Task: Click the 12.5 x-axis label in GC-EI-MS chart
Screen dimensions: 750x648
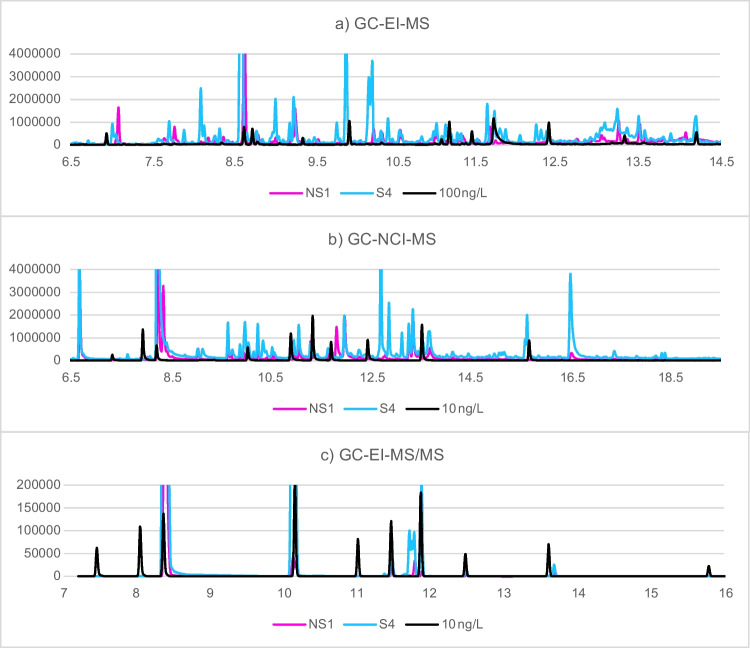Action: click(x=555, y=162)
